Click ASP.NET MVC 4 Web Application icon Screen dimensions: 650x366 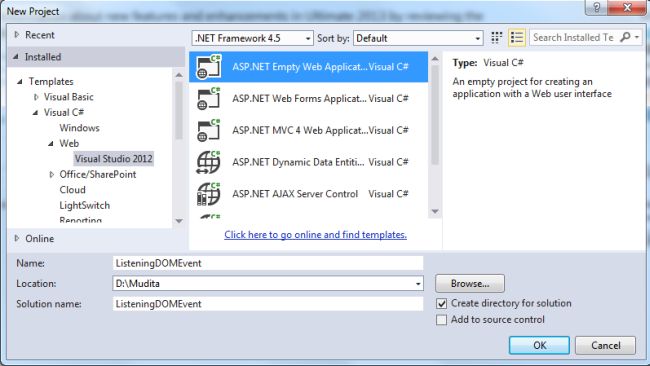click(x=209, y=130)
